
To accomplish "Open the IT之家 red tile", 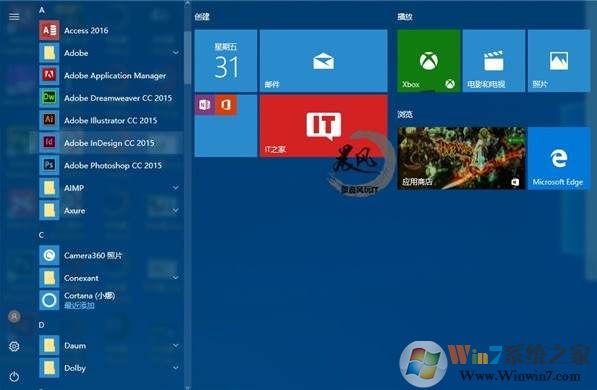I will tap(323, 126).
